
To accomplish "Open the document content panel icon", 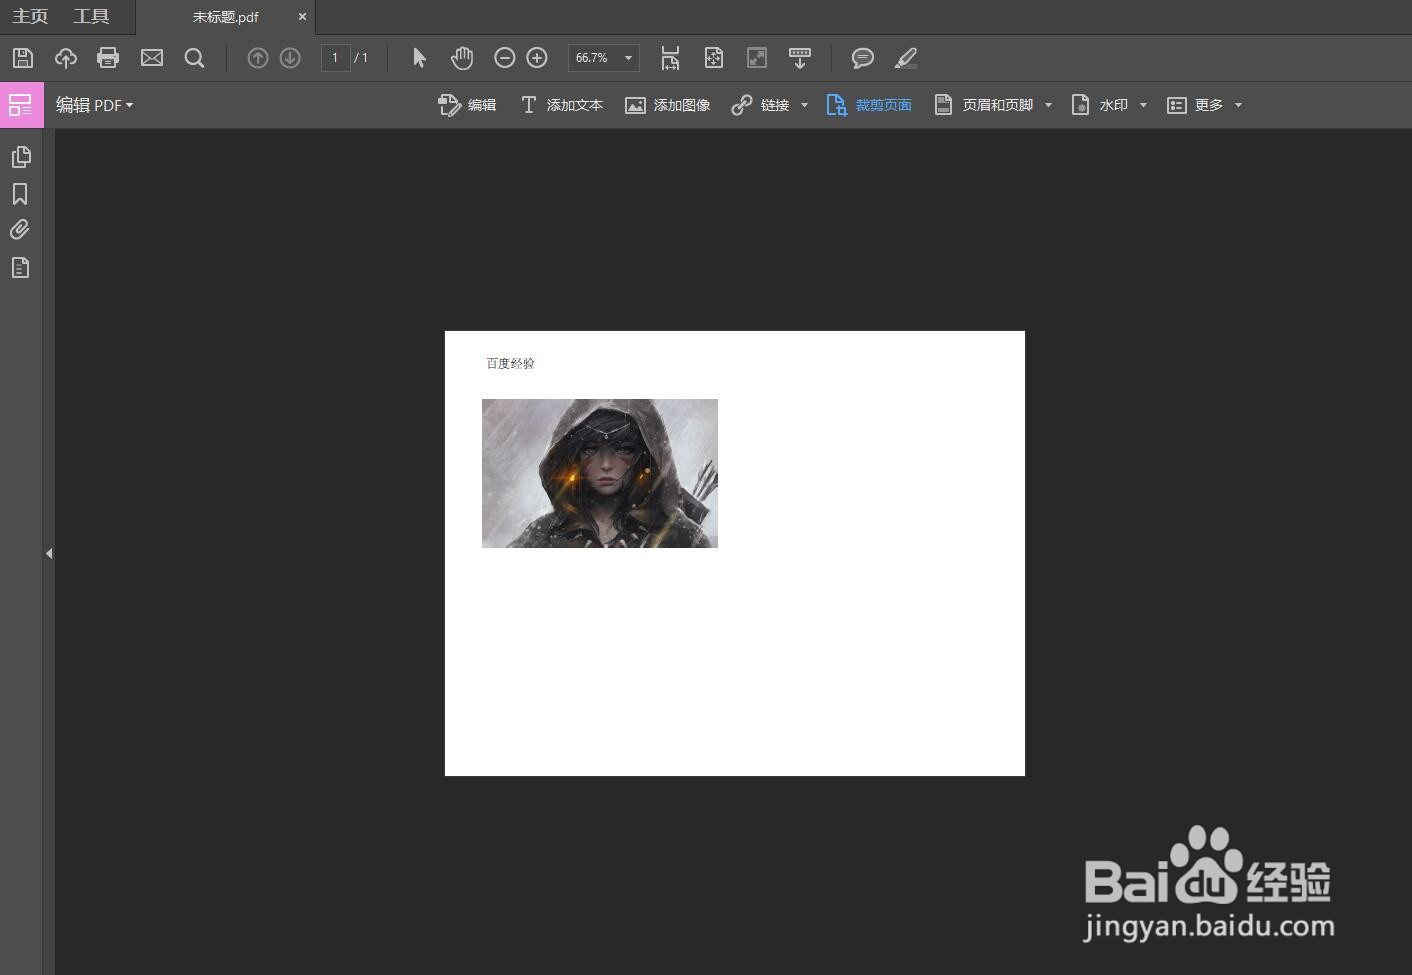I will [20, 267].
